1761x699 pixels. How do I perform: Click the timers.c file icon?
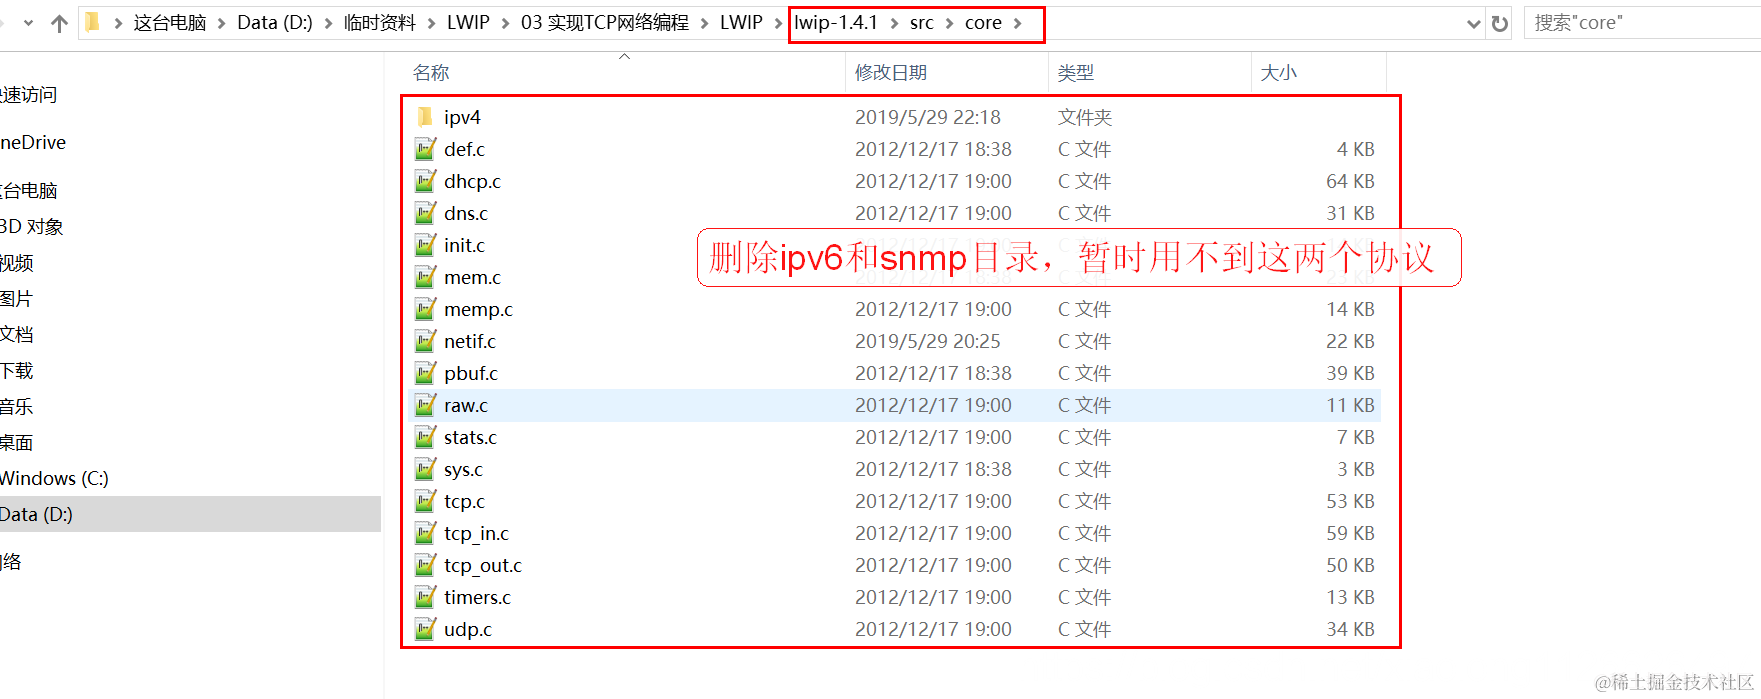click(425, 597)
